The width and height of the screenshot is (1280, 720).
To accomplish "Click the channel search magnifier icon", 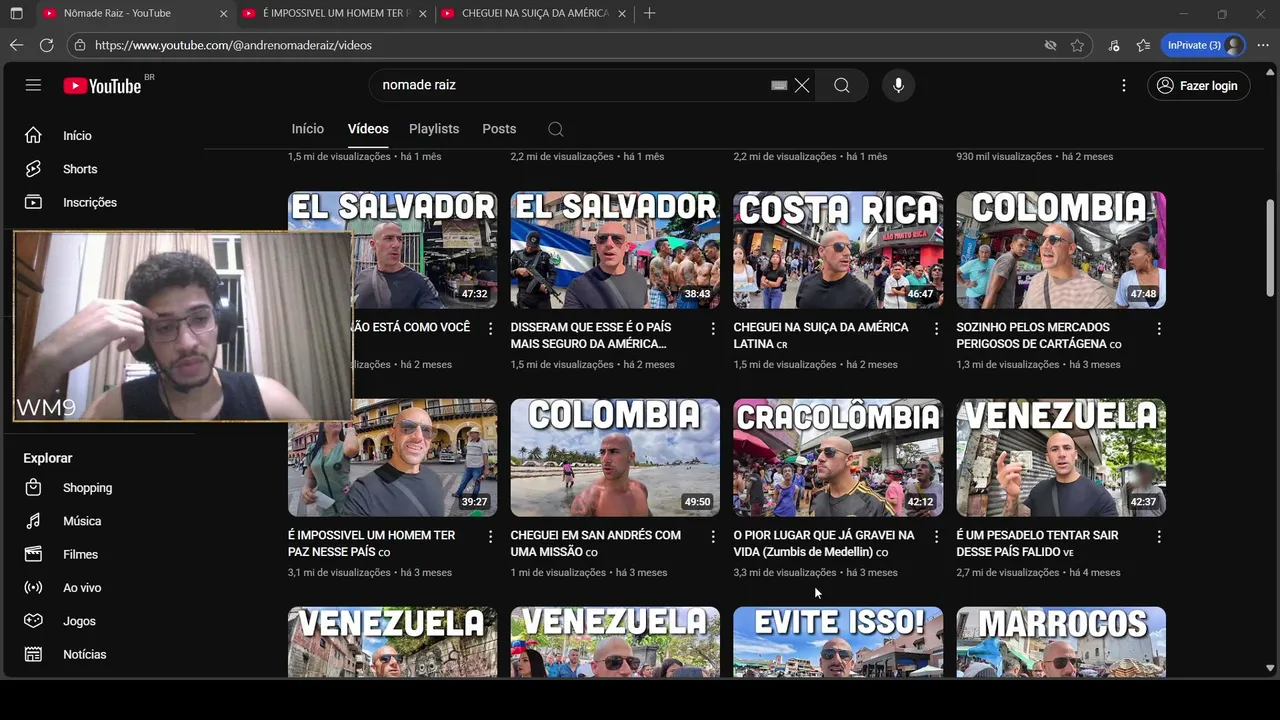I will (556, 129).
